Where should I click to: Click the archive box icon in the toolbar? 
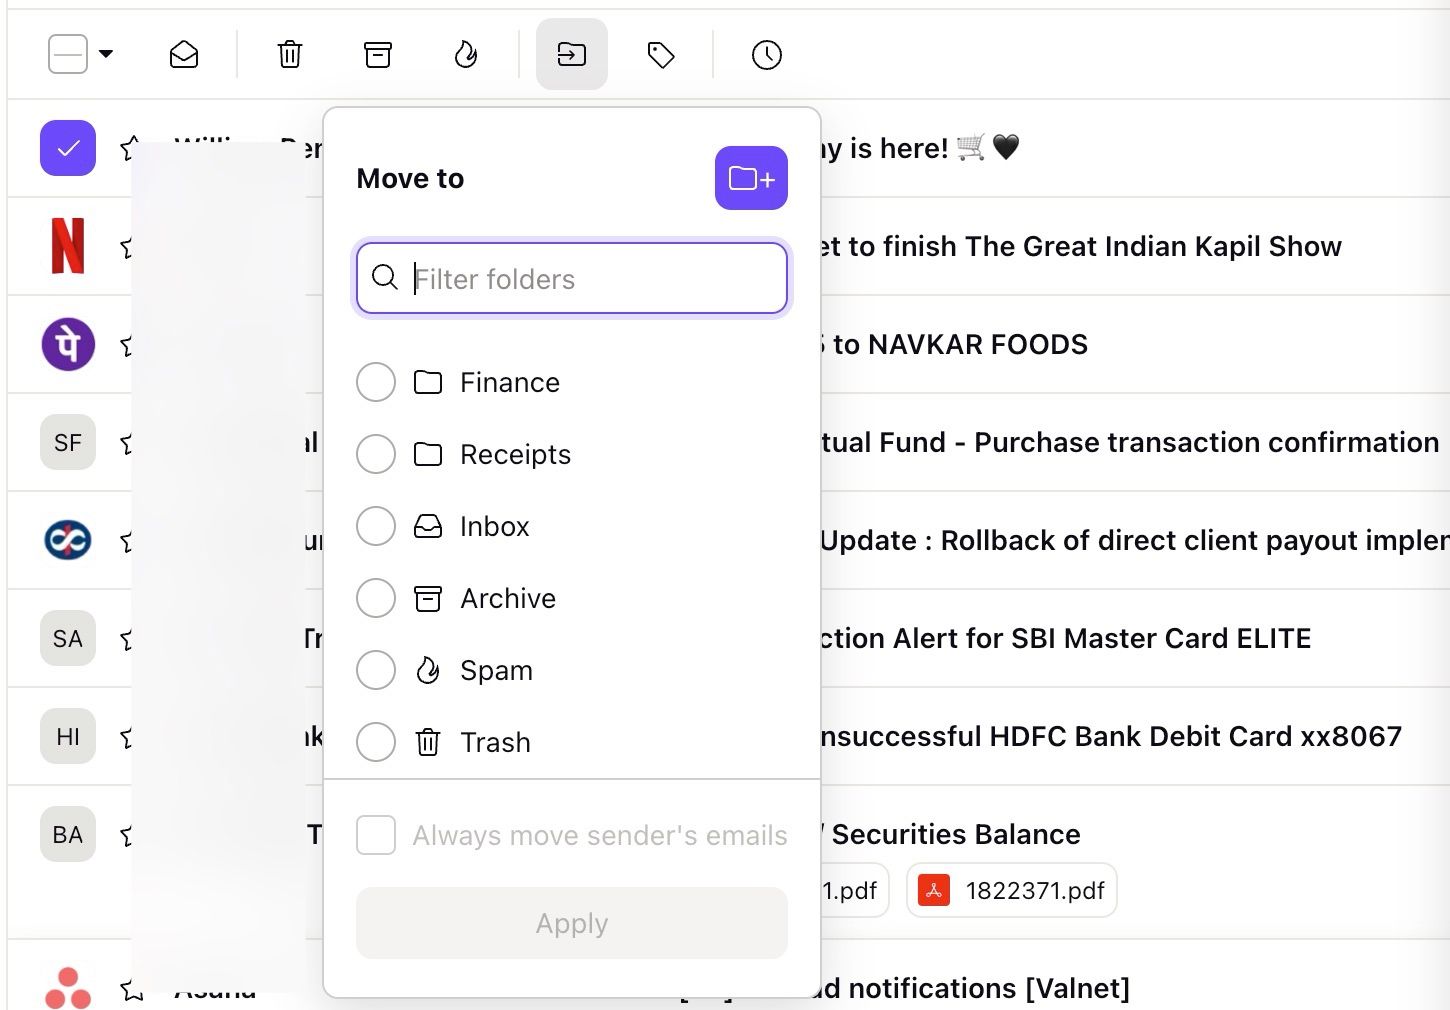coord(378,54)
